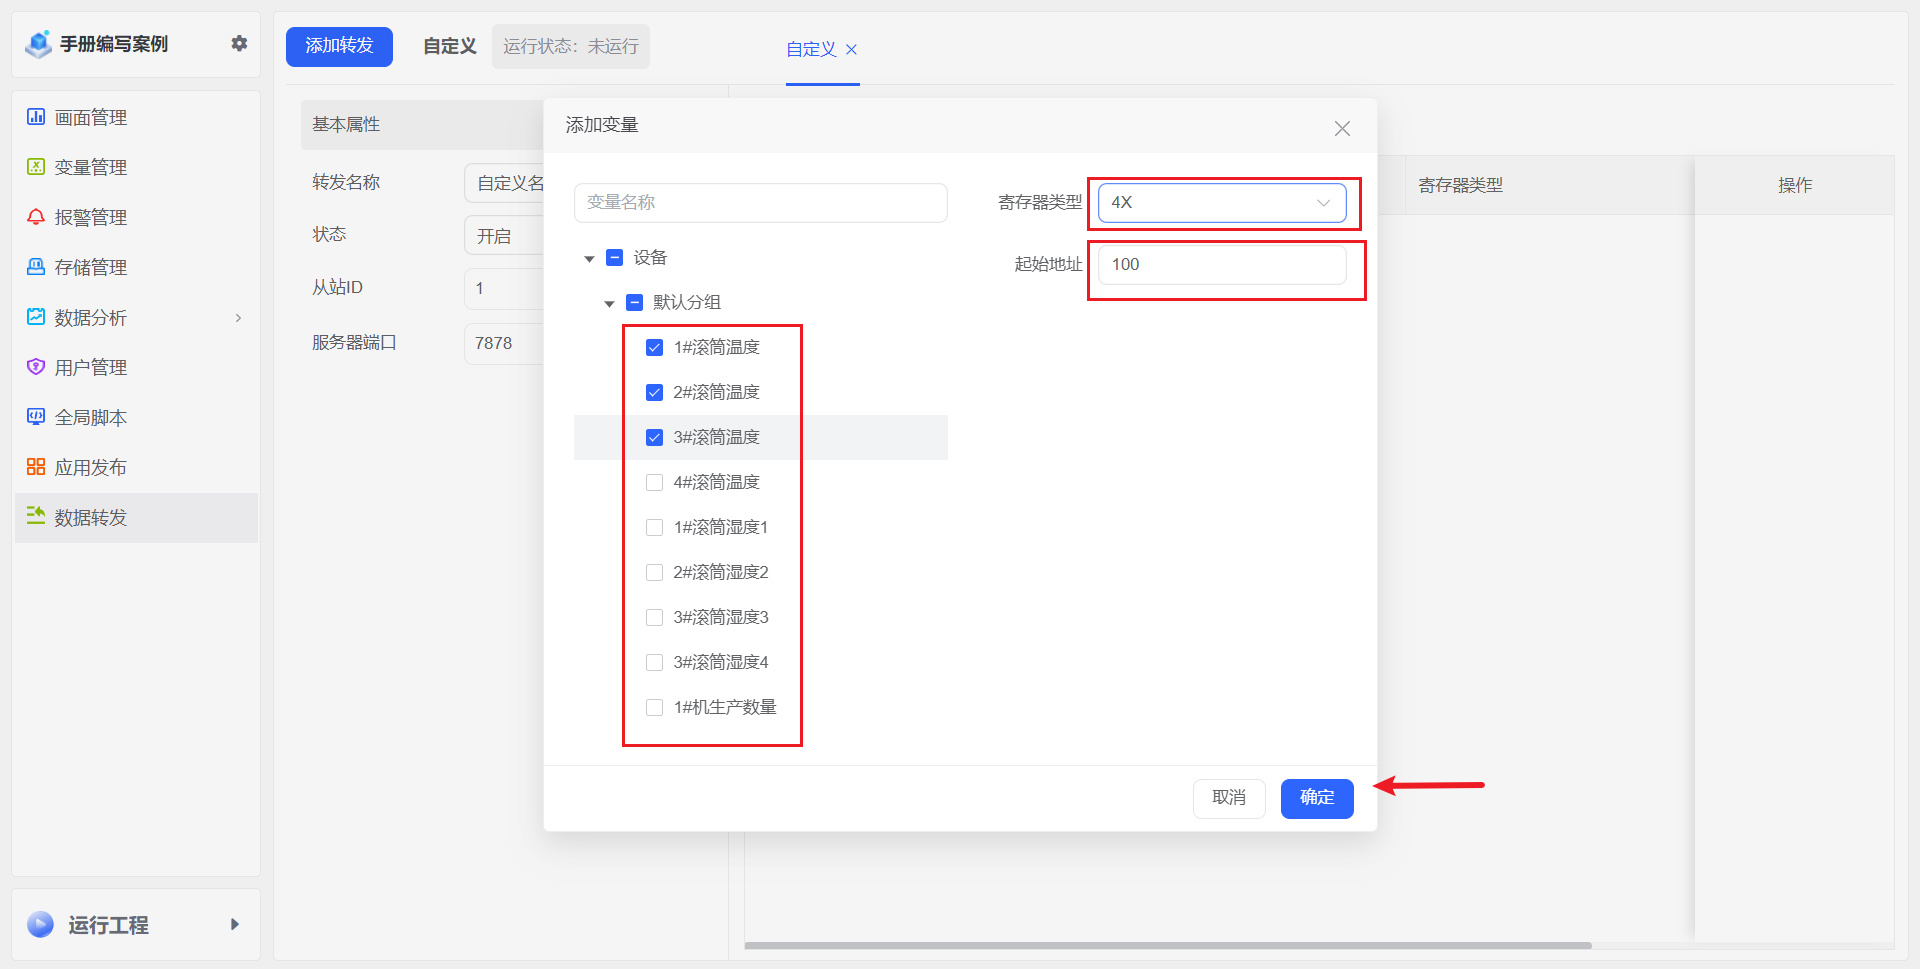Viewport: 1920px width, 969px height.
Task: Collapse the 默认分组 tree node arrow
Action: click(x=609, y=304)
